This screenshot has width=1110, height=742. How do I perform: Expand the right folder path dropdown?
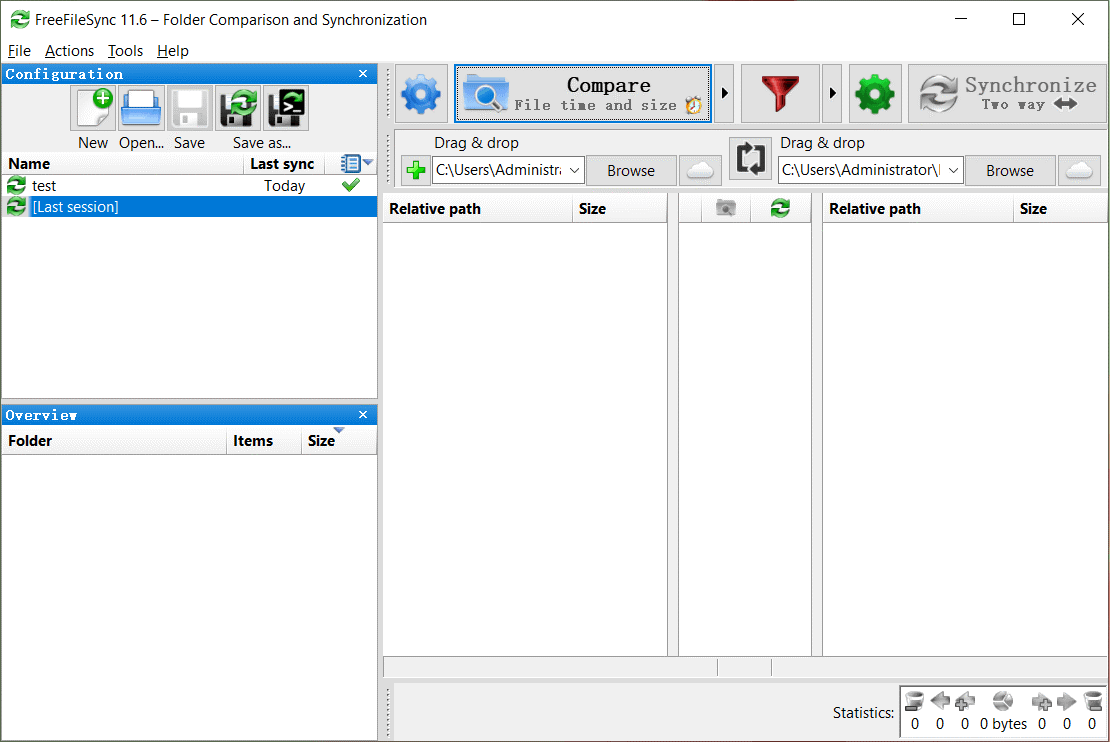[955, 170]
